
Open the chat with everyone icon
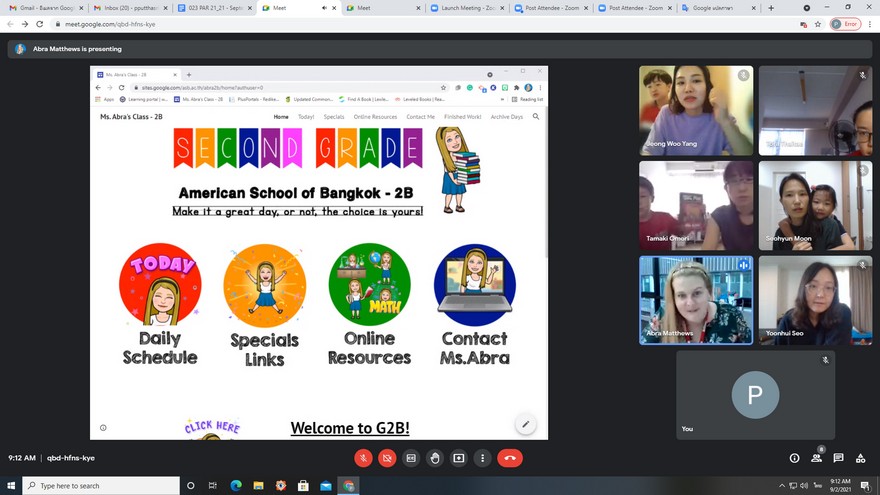click(x=838, y=458)
